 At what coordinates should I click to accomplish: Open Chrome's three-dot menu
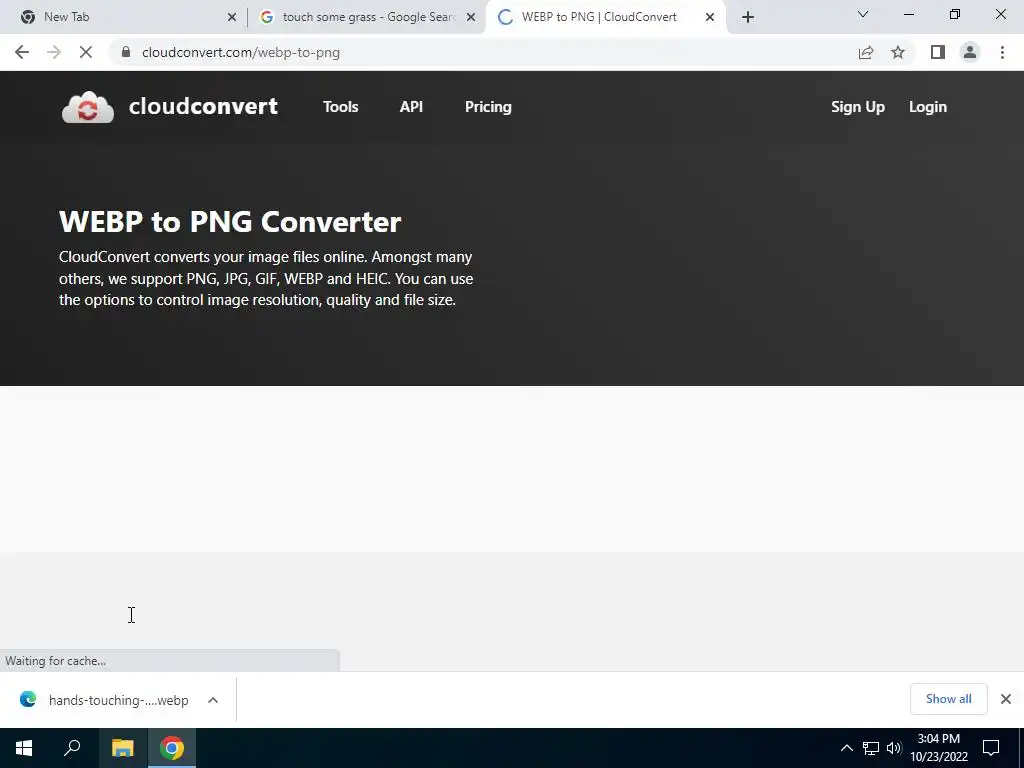click(1002, 52)
